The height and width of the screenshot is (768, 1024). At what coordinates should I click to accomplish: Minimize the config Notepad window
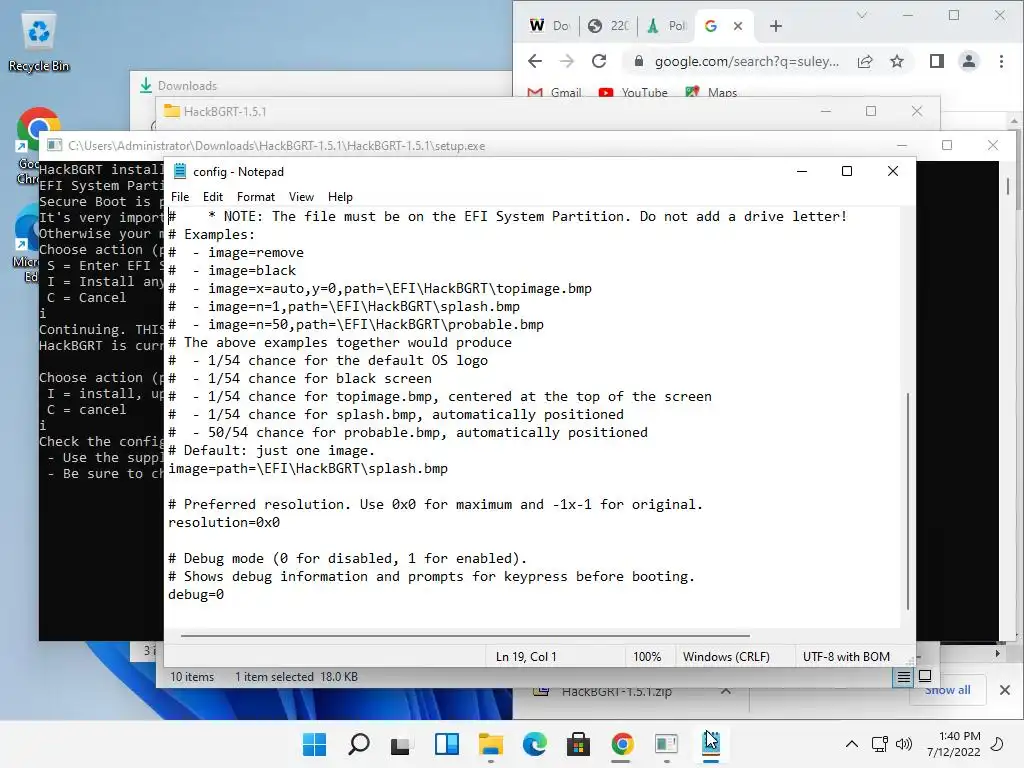(x=802, y=171)
